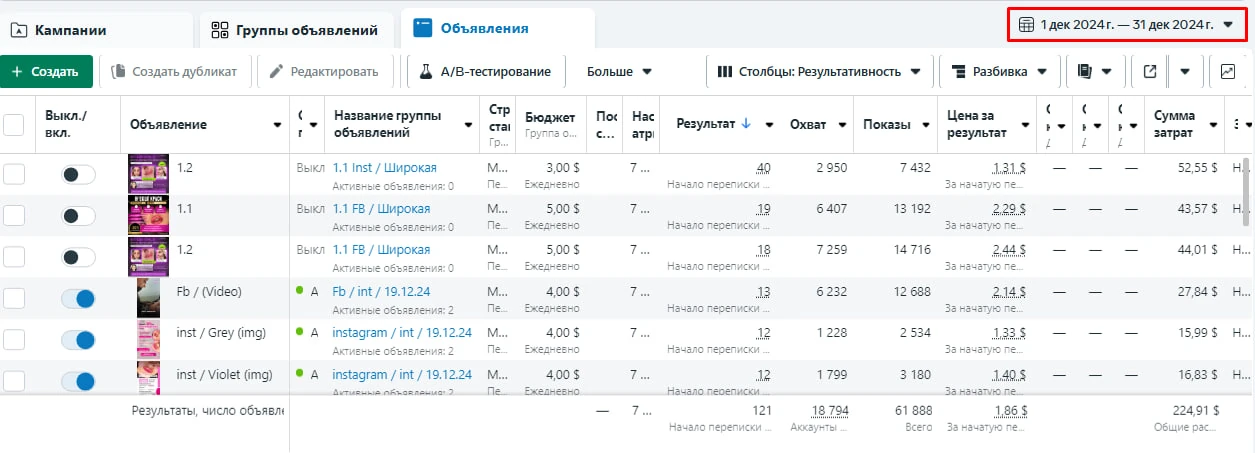
Task: Expand the Разбивка dropdown
Action: [999, 72]
